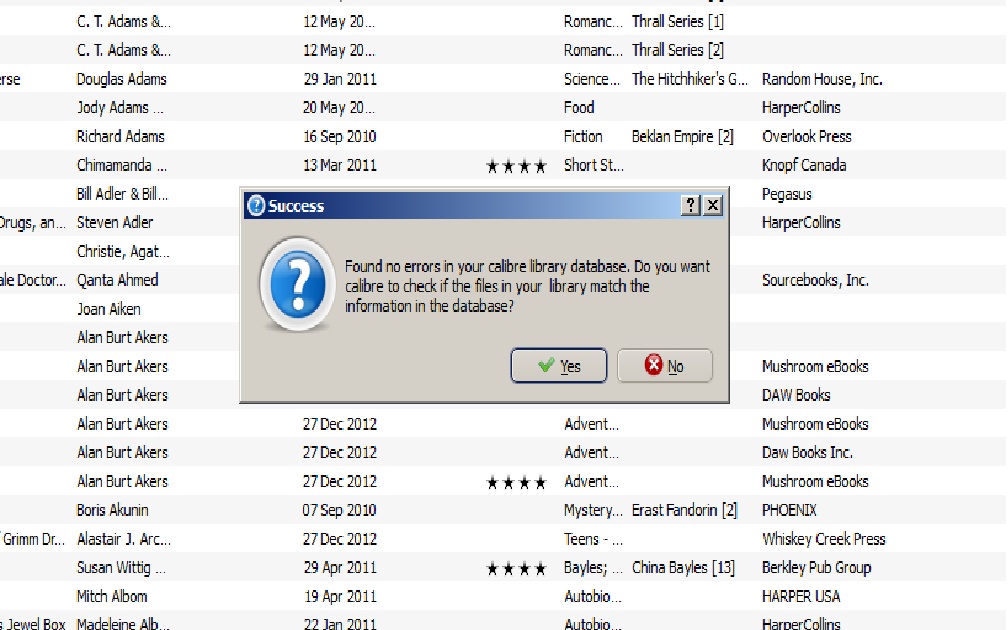Select the Berkley Pub Group publisher cell
The width and height of the screenshot is (1008, 630).
(816, 568)
